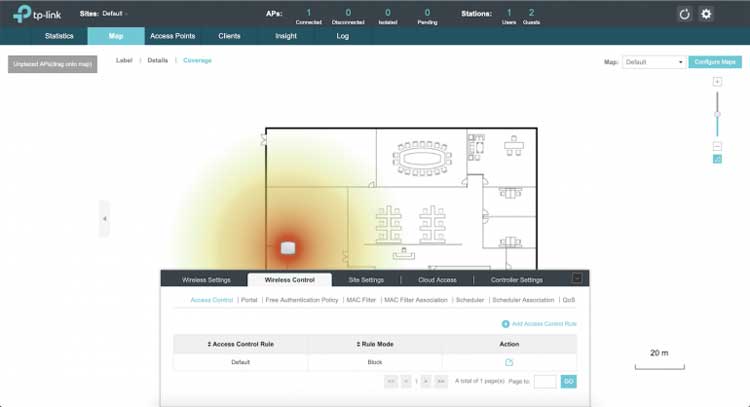Click the map zoom slider handle

click(717, 114)
